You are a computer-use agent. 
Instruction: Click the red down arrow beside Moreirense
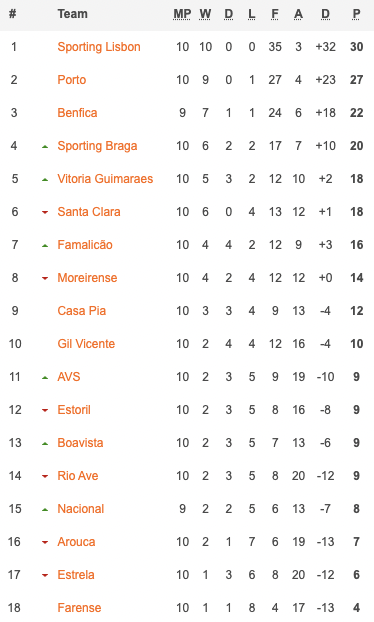pyautogui.click(x=45, y=278)
